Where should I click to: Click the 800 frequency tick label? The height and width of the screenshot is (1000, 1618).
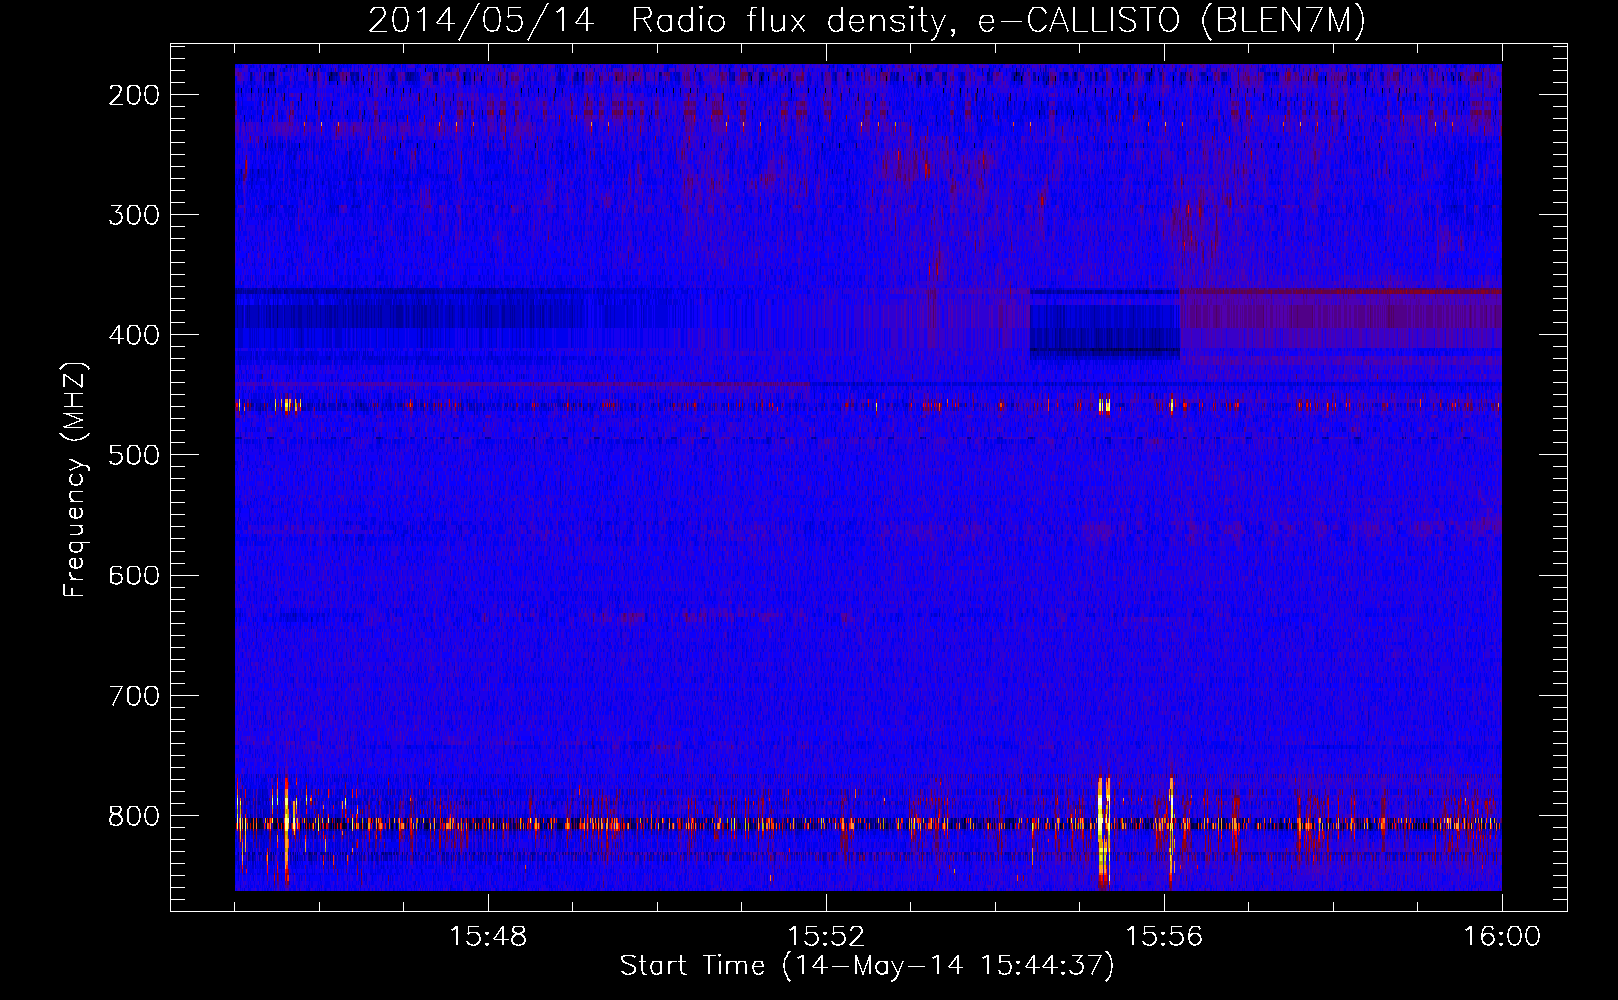[134, 815]
